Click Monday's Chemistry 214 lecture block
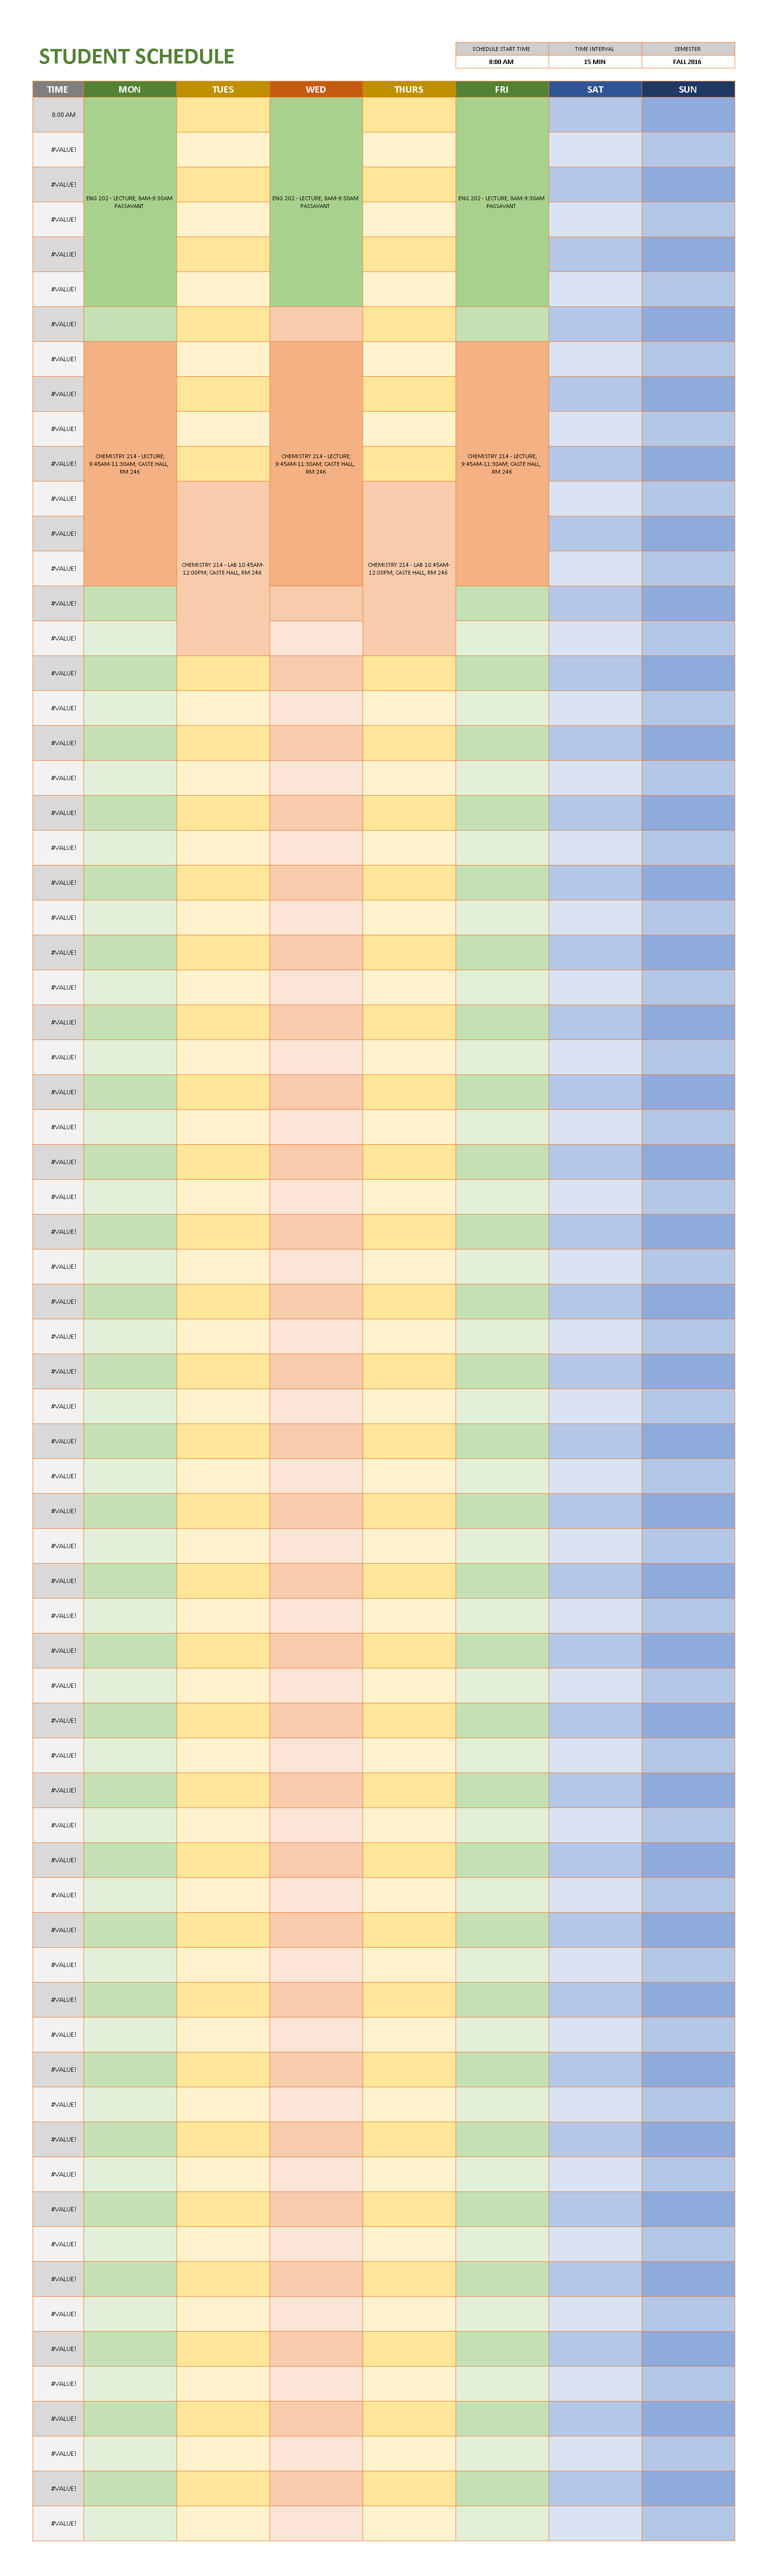 130,464
